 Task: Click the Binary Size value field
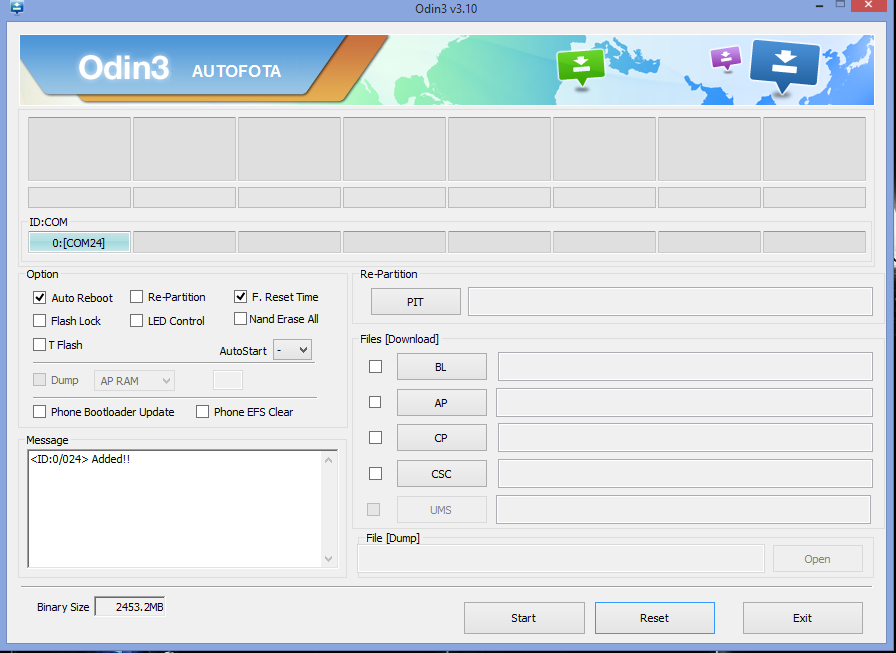[x=130, y=607]
